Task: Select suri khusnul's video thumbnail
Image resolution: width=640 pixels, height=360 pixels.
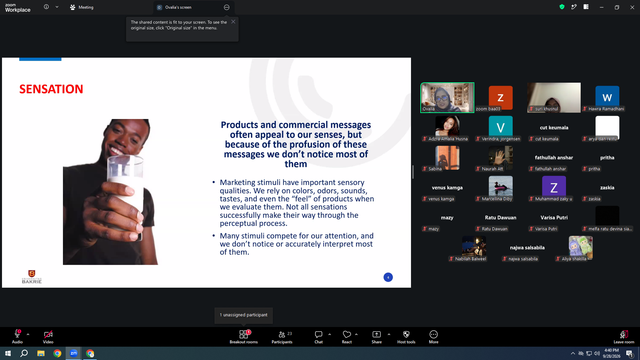Action: coord(554,98)
